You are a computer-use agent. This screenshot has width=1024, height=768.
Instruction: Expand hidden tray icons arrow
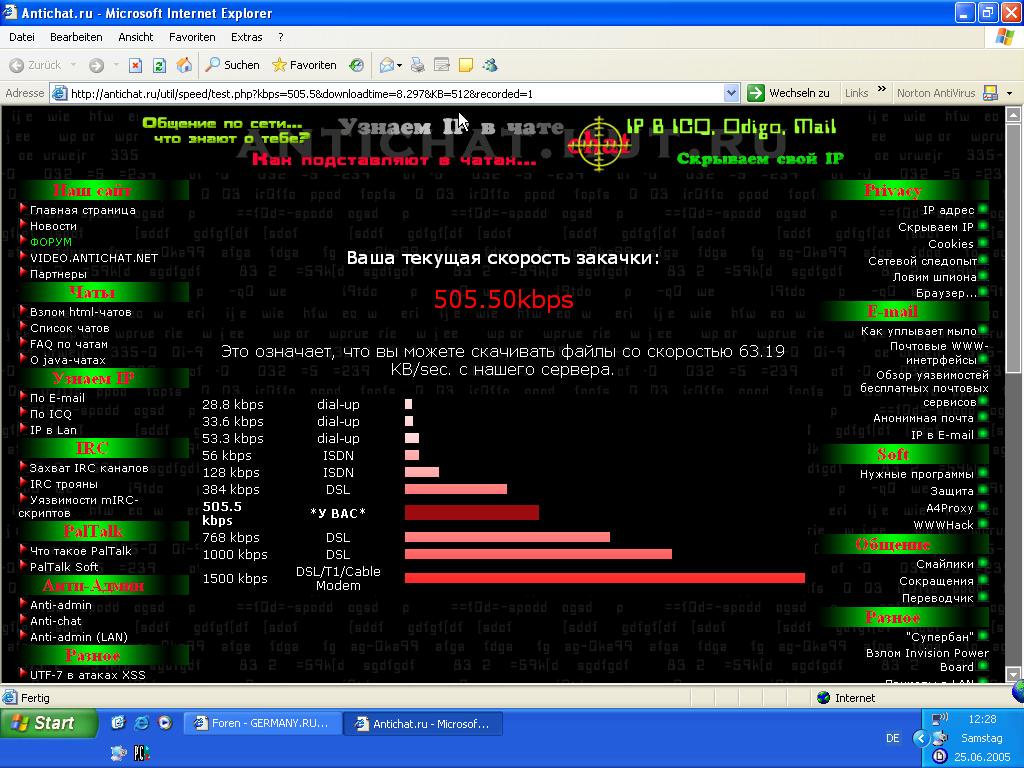[x=921, y=739]
